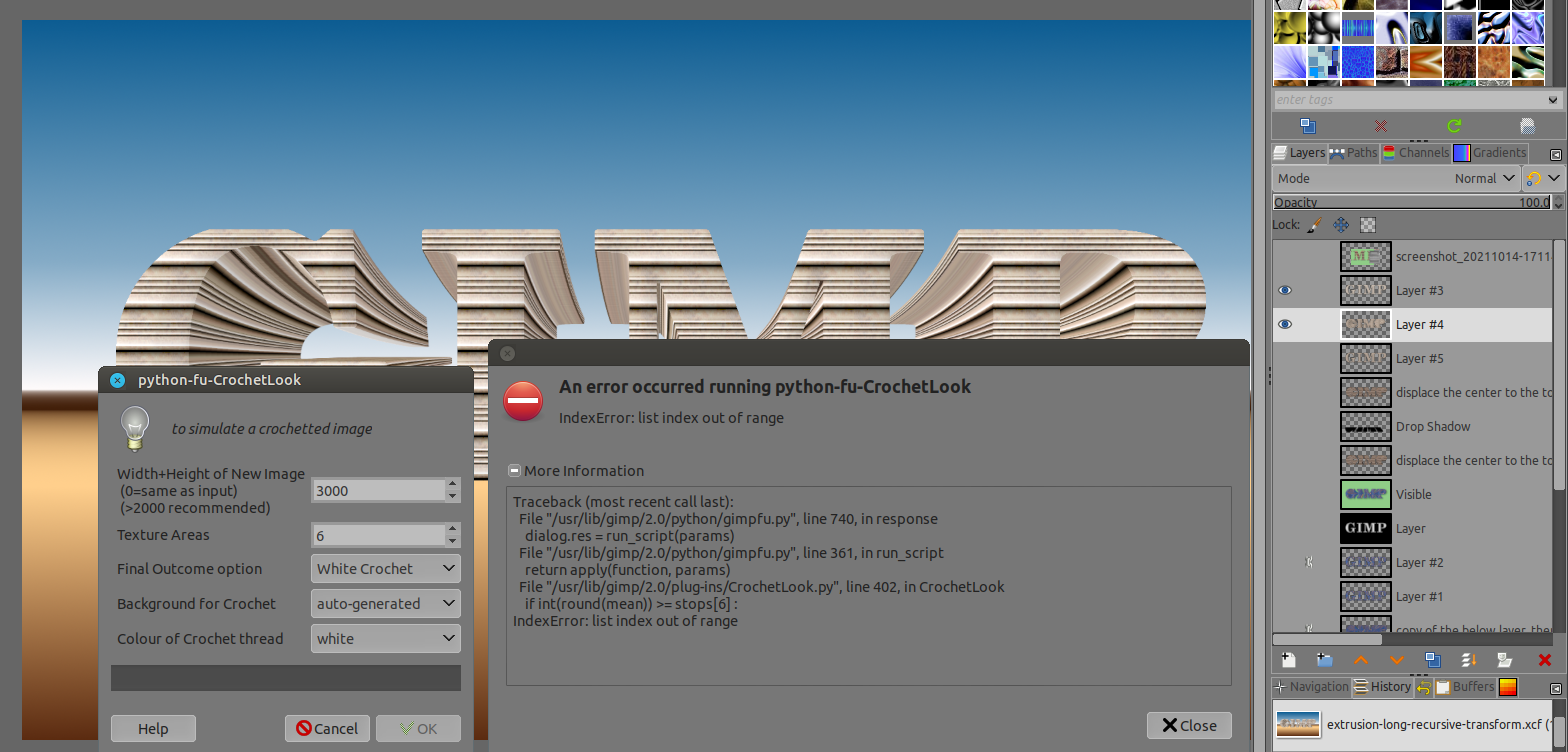Select the black GIMP Layer thumbnail
Screen dimensions: 1568x752
pos(1365,528)
